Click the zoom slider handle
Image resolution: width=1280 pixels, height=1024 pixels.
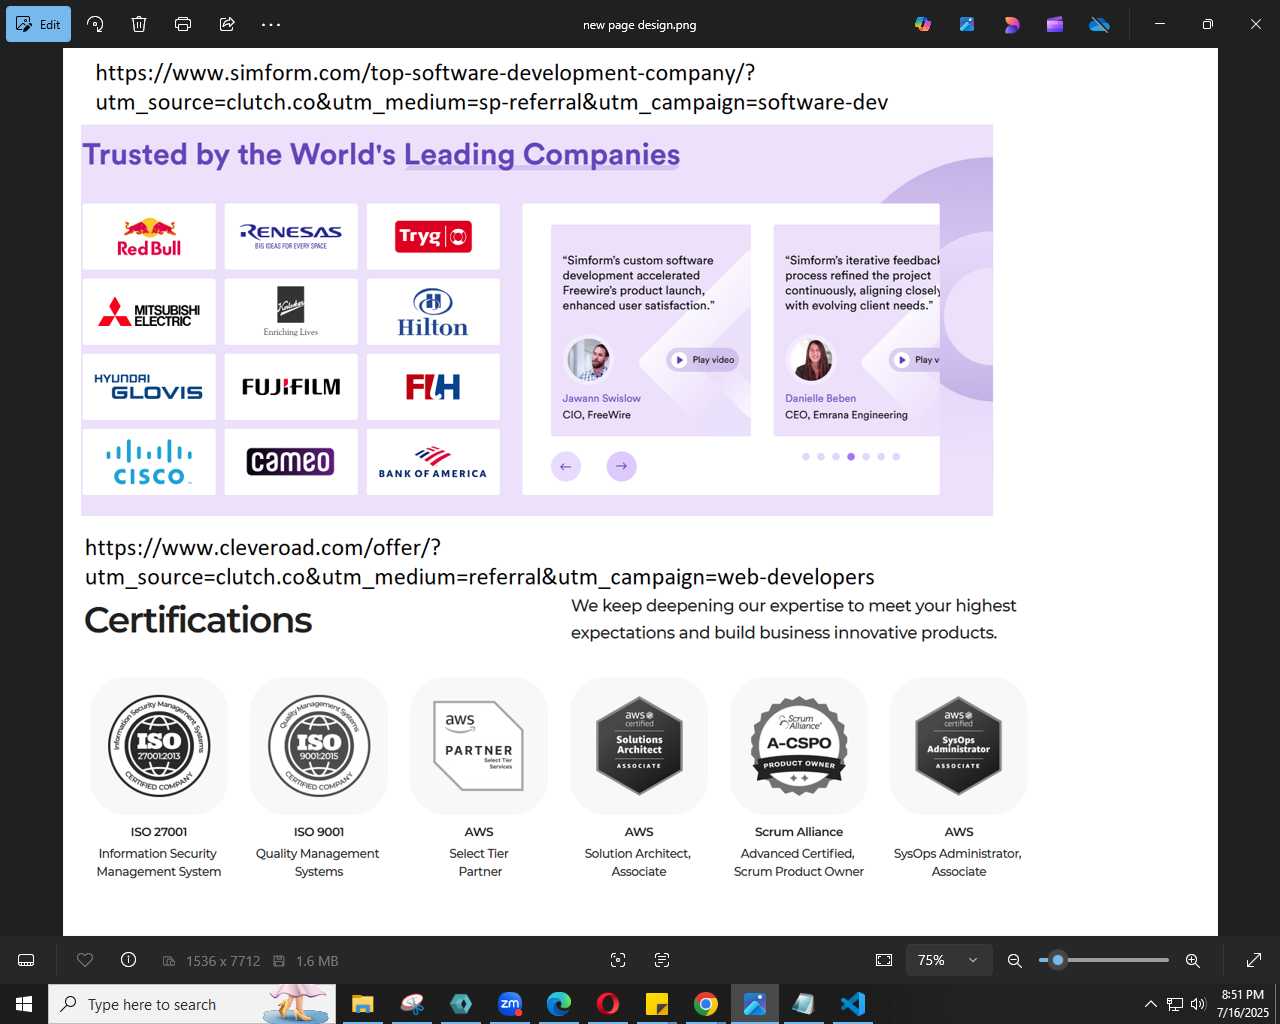coord(1058,960)
